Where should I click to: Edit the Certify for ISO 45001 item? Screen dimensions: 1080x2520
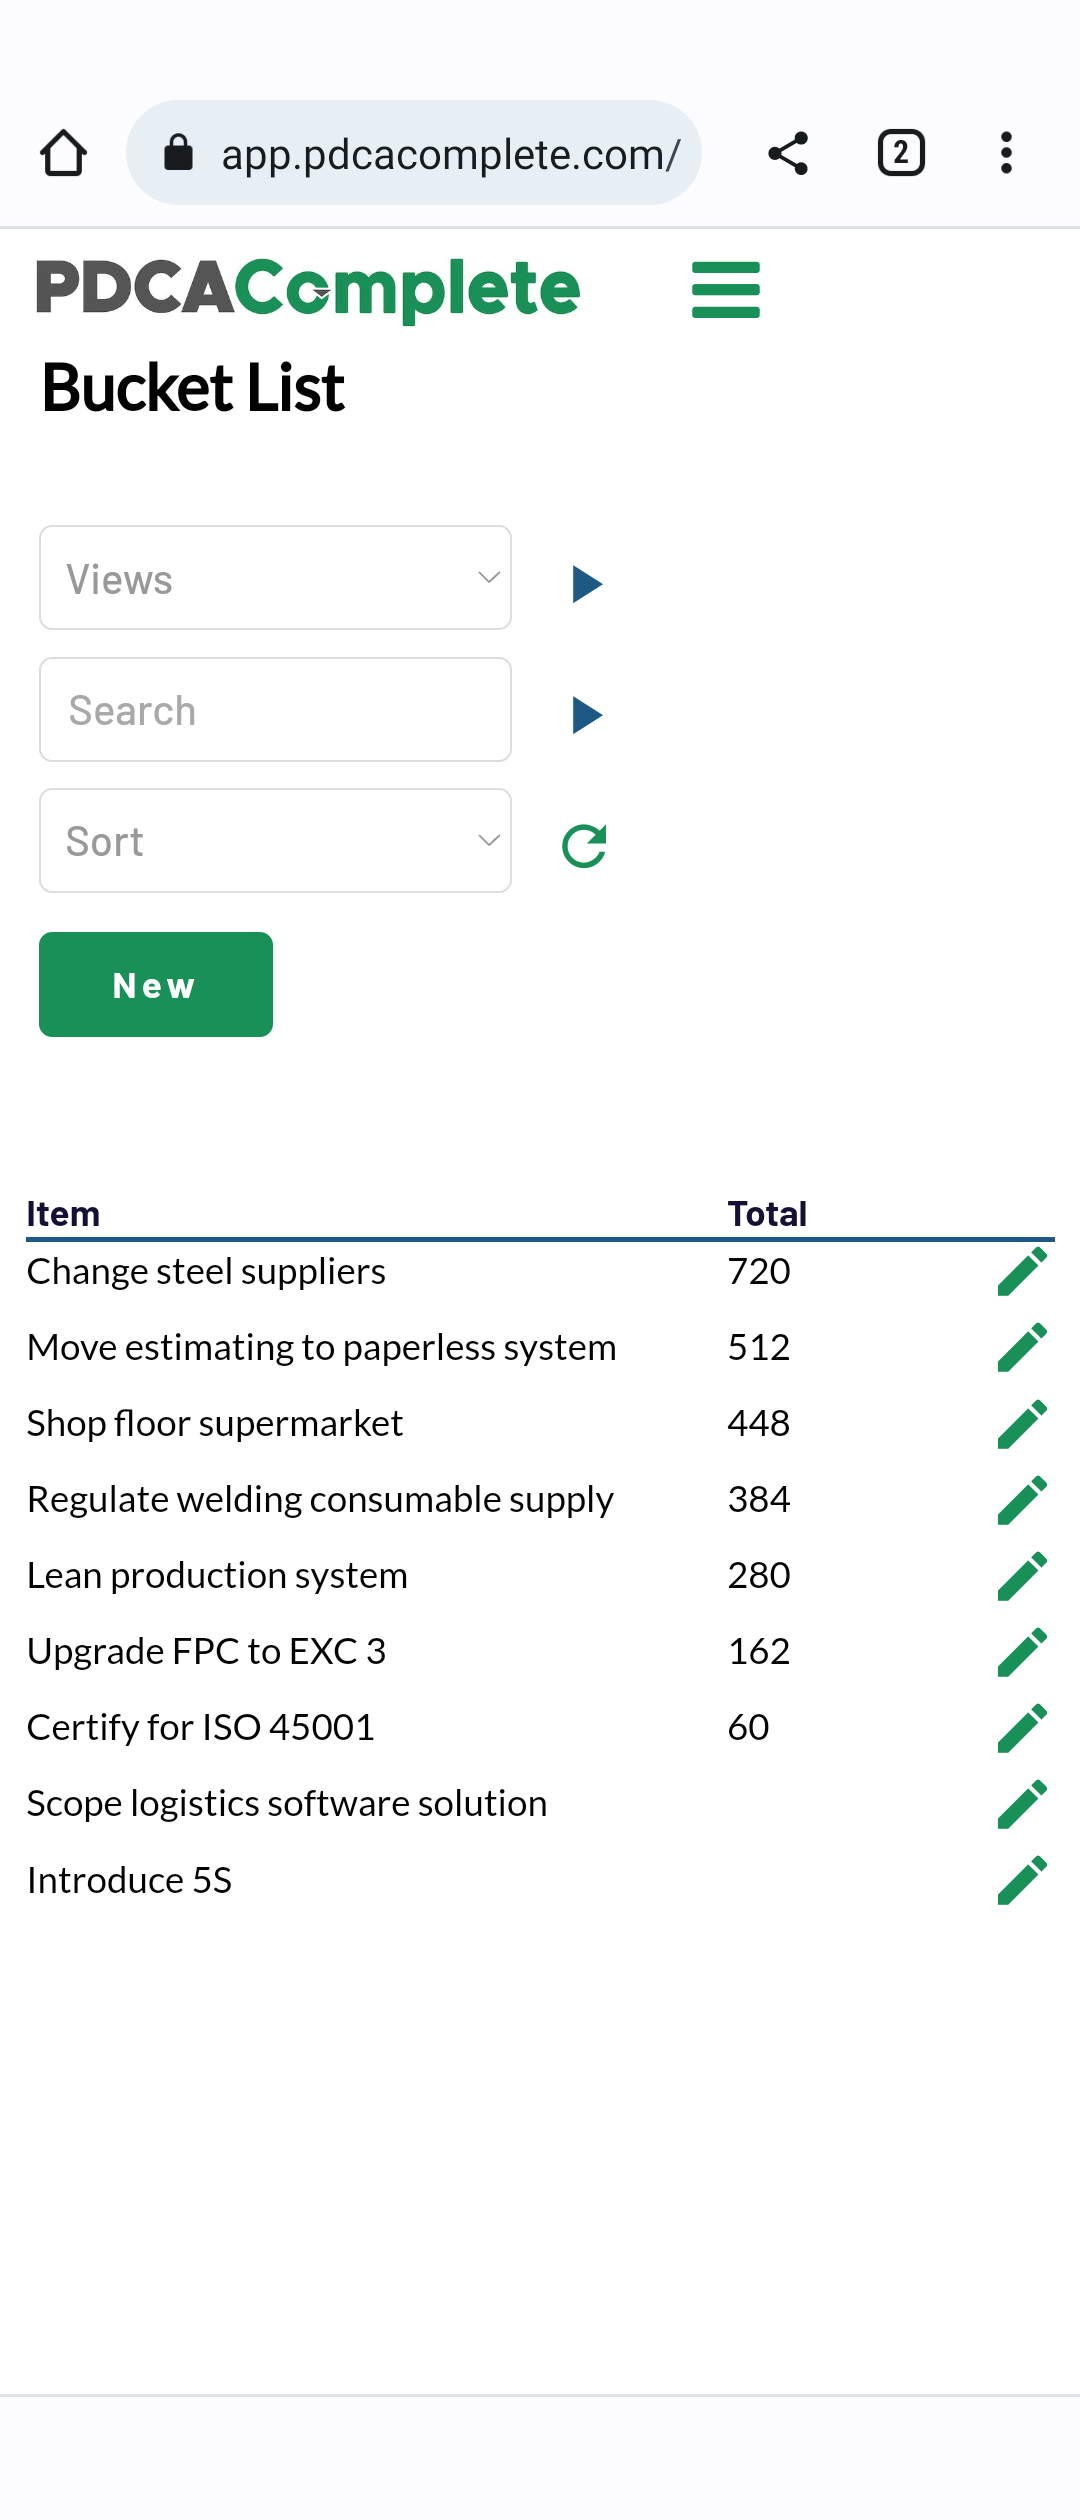point(1022,1728)
